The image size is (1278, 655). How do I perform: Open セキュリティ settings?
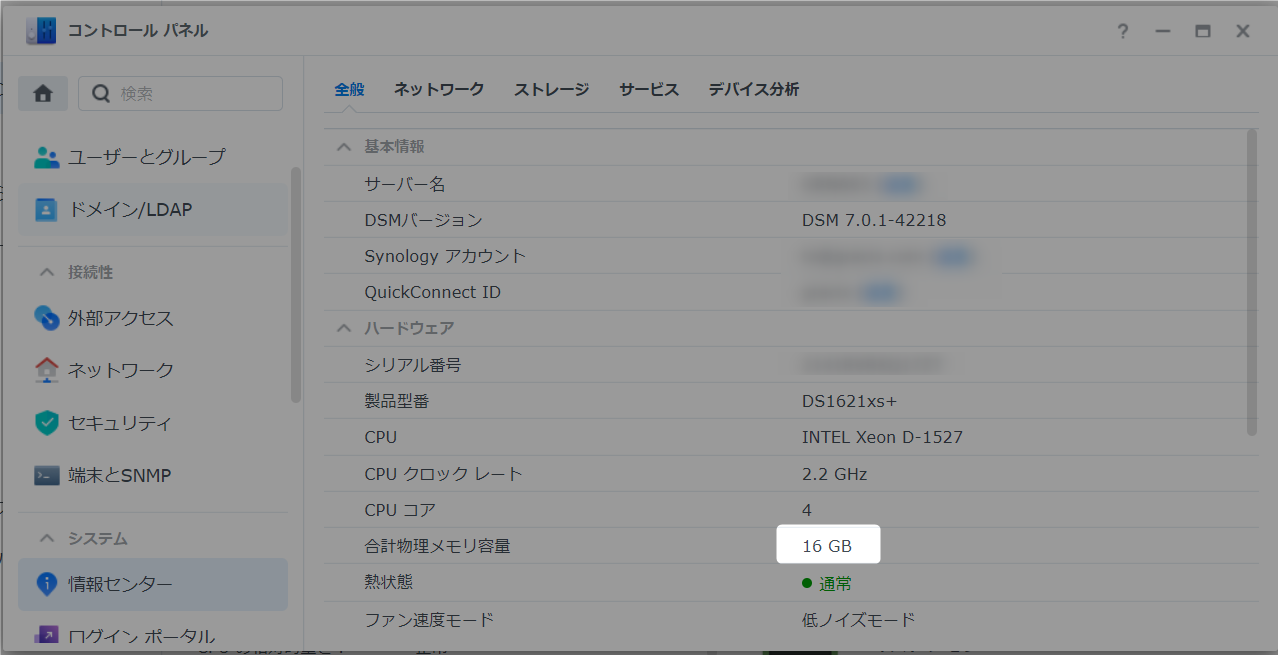click(153, 423)
